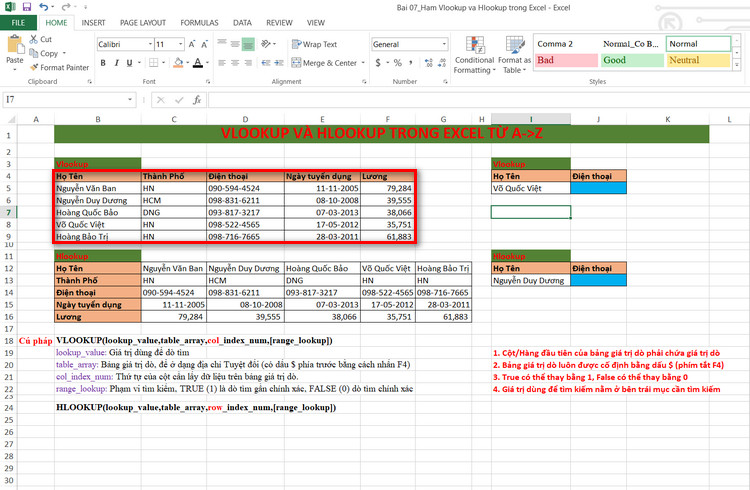Toggle Italic formatting

(x=116, y=63)
